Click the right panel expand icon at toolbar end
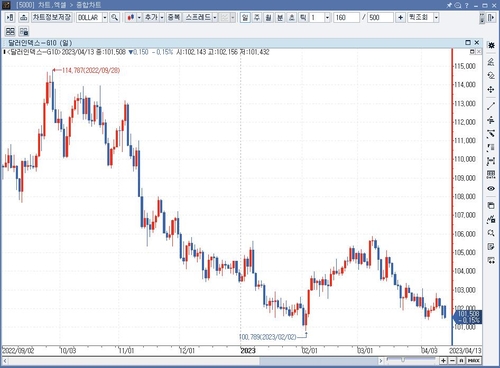 [491, 17]
